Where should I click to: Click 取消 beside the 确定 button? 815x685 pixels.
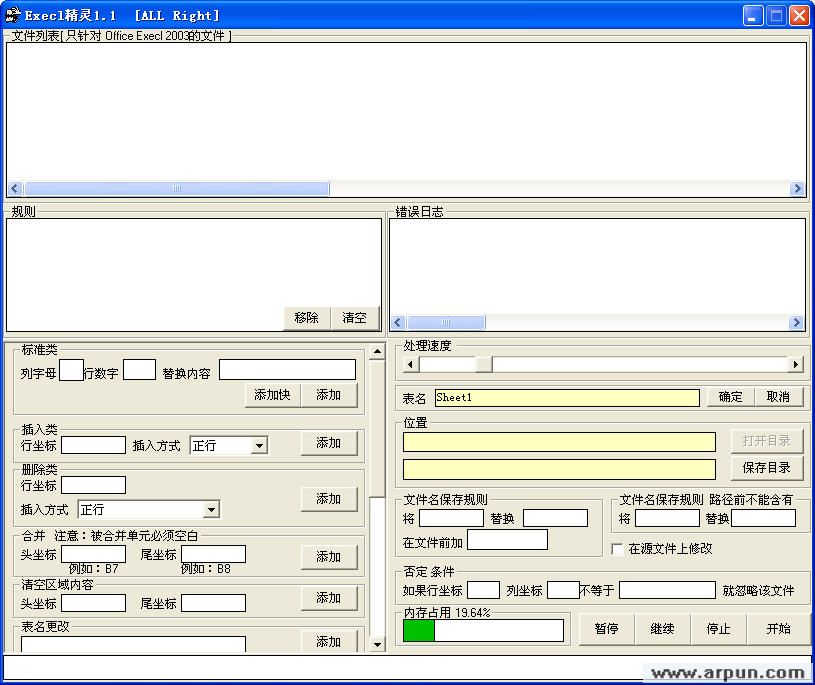pyautogui.click(x=780, y=397)
